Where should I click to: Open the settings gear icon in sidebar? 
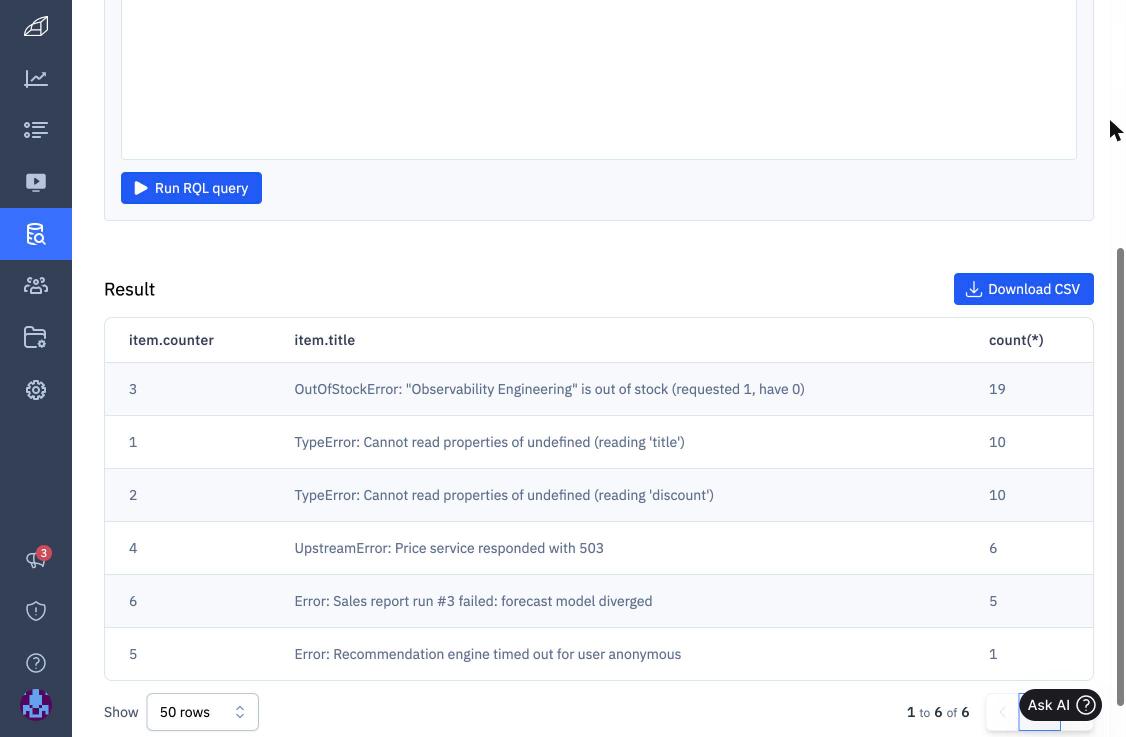(x=36, y=390)
